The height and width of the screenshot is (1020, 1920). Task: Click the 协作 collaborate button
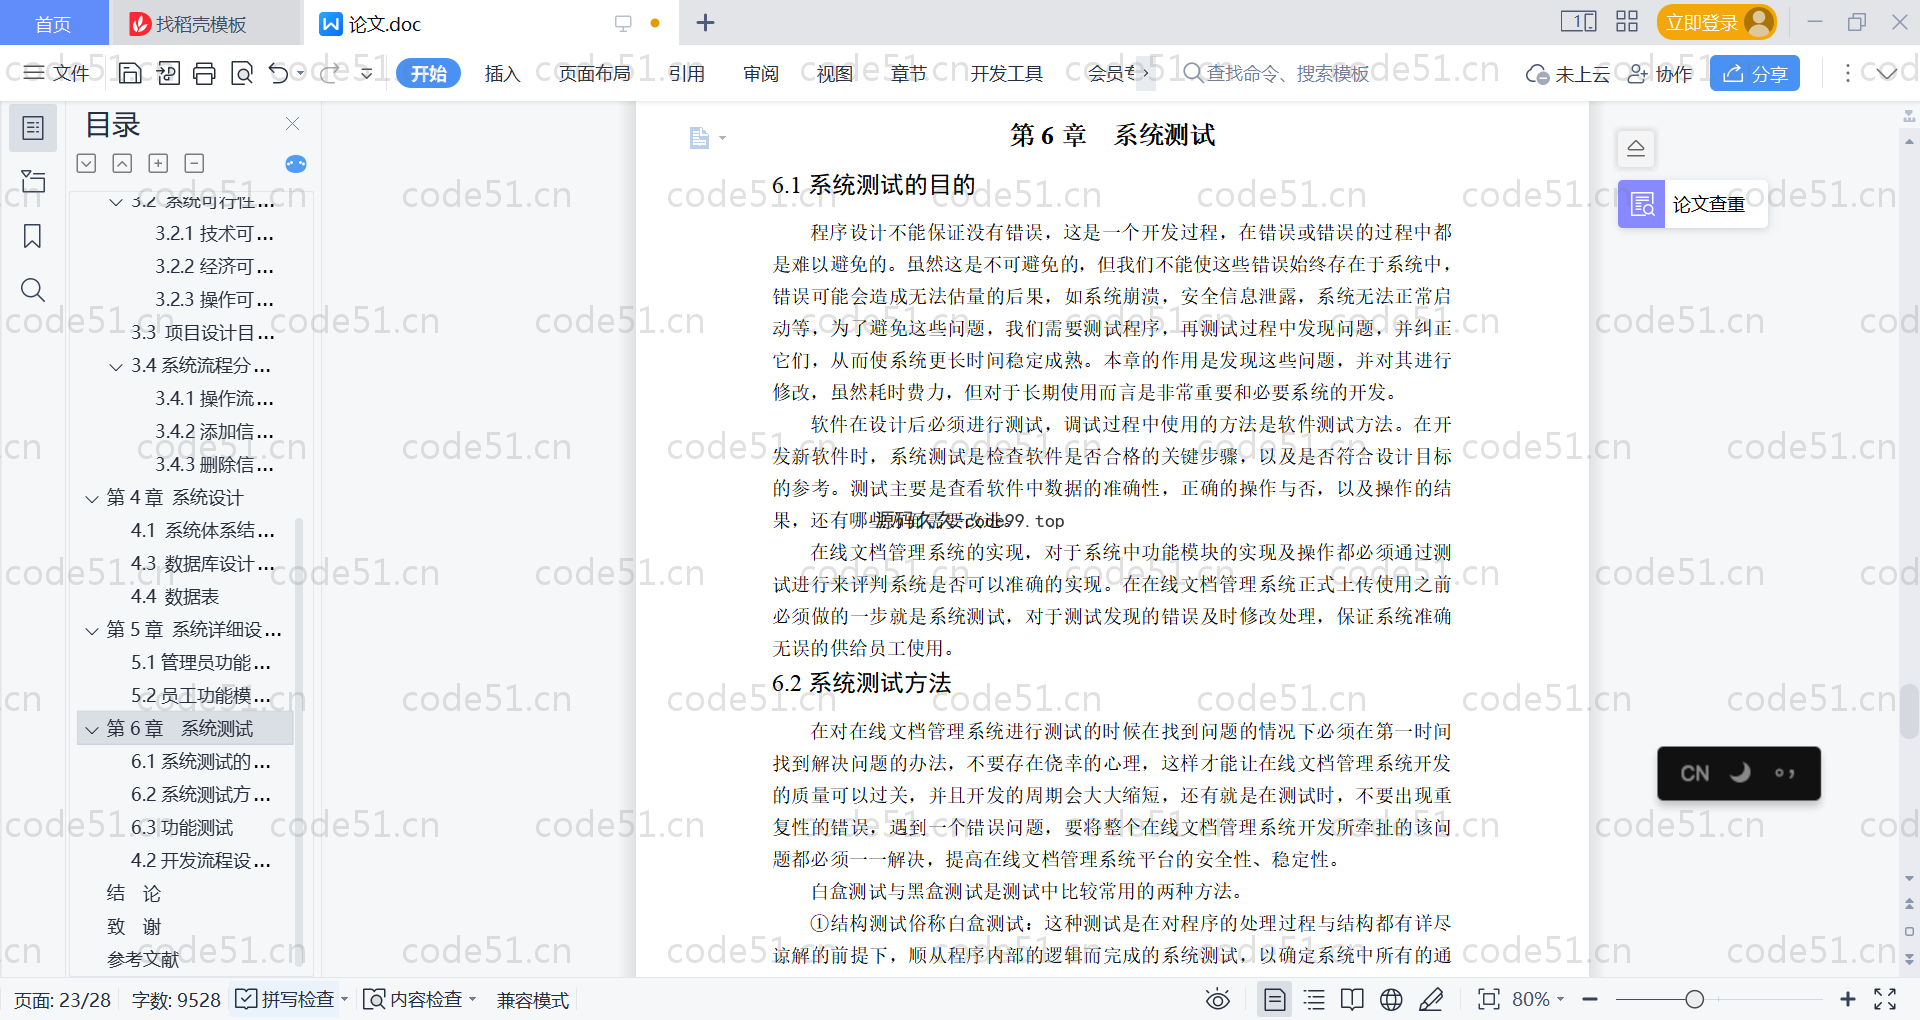pyautogui.click(x=1660, y=73)
